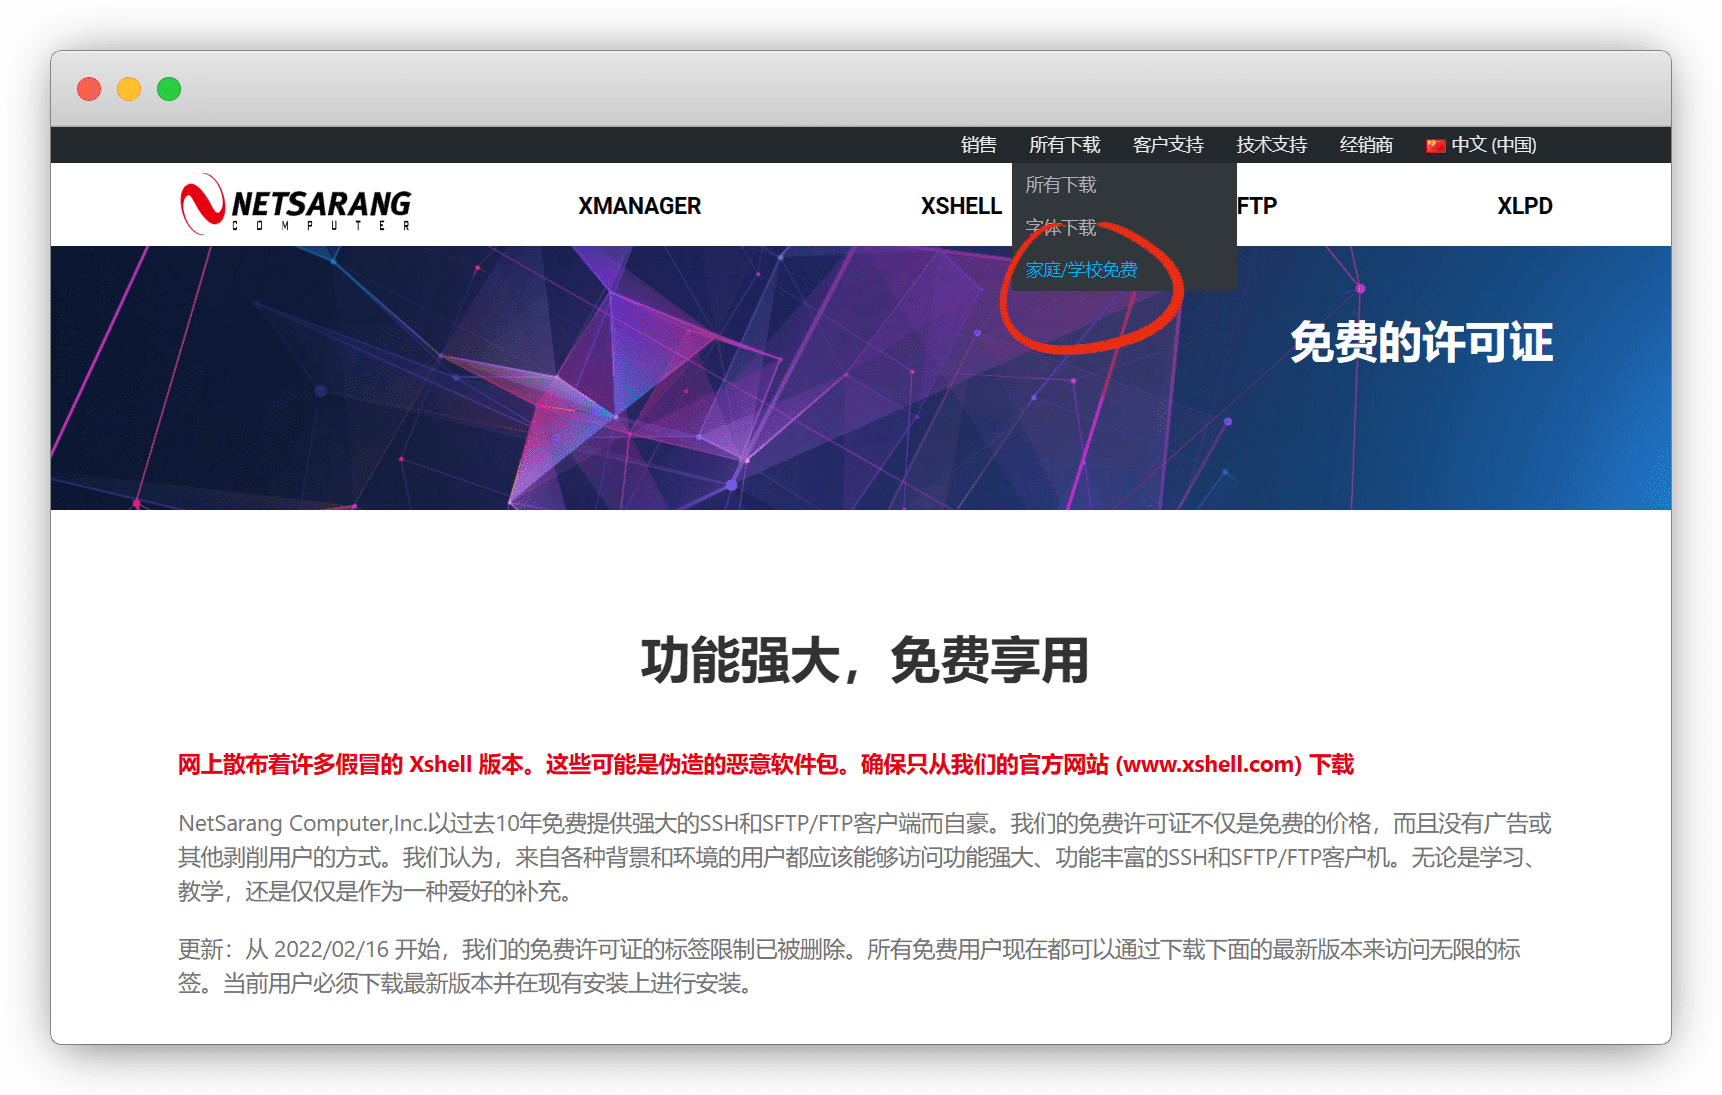Open the partially hidden XFTP product link
The image size is (1722, 1095).
pyautogui.click(x=1257, y=206)
